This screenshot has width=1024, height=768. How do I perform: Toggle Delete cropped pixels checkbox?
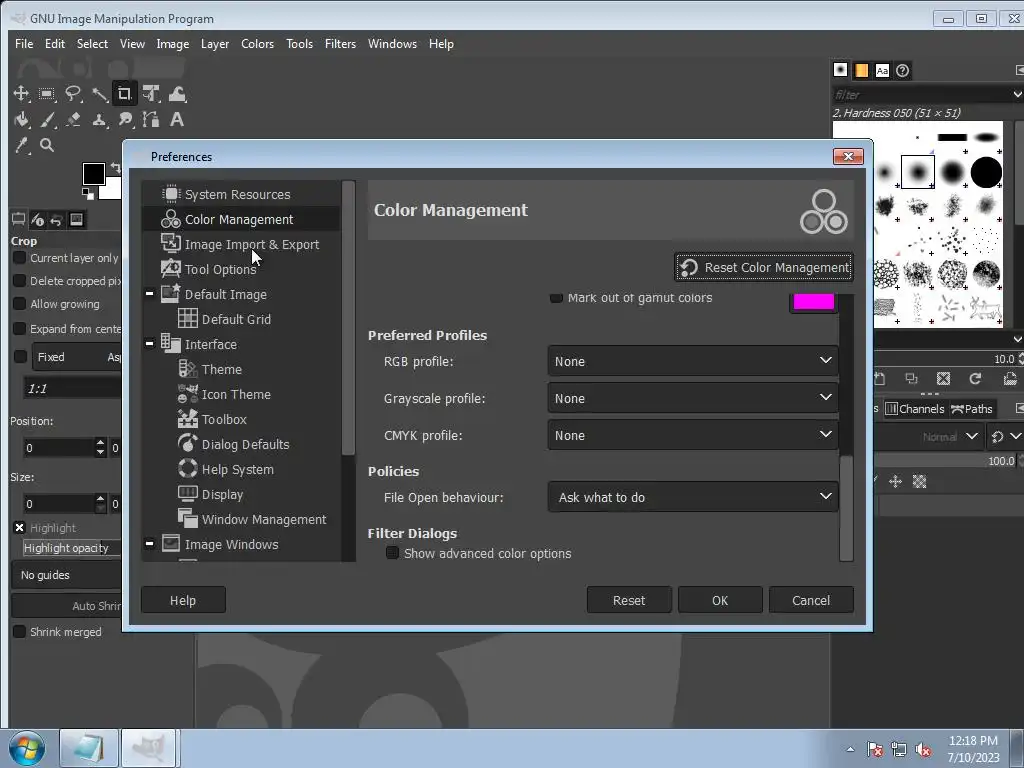click(x=20, y=281)
